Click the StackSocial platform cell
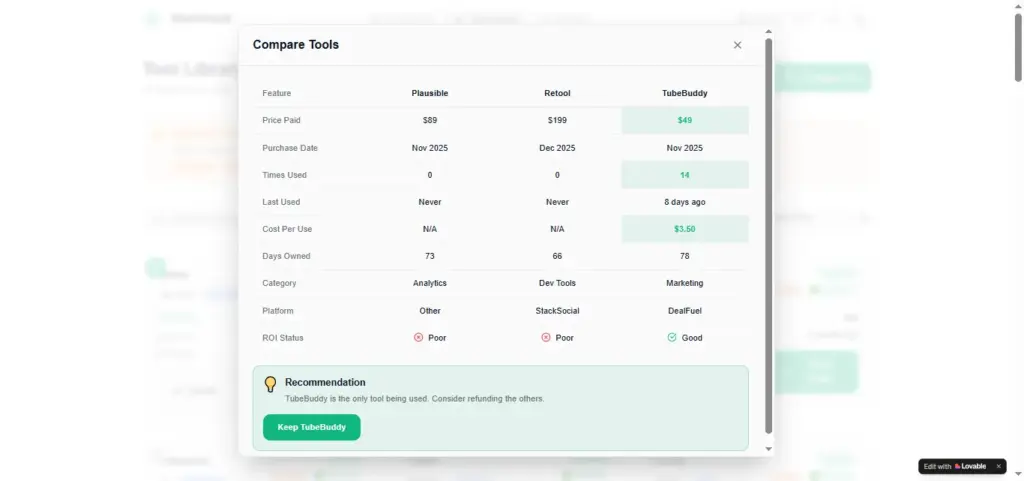The image size is (1024, 481). click(557, 311)
